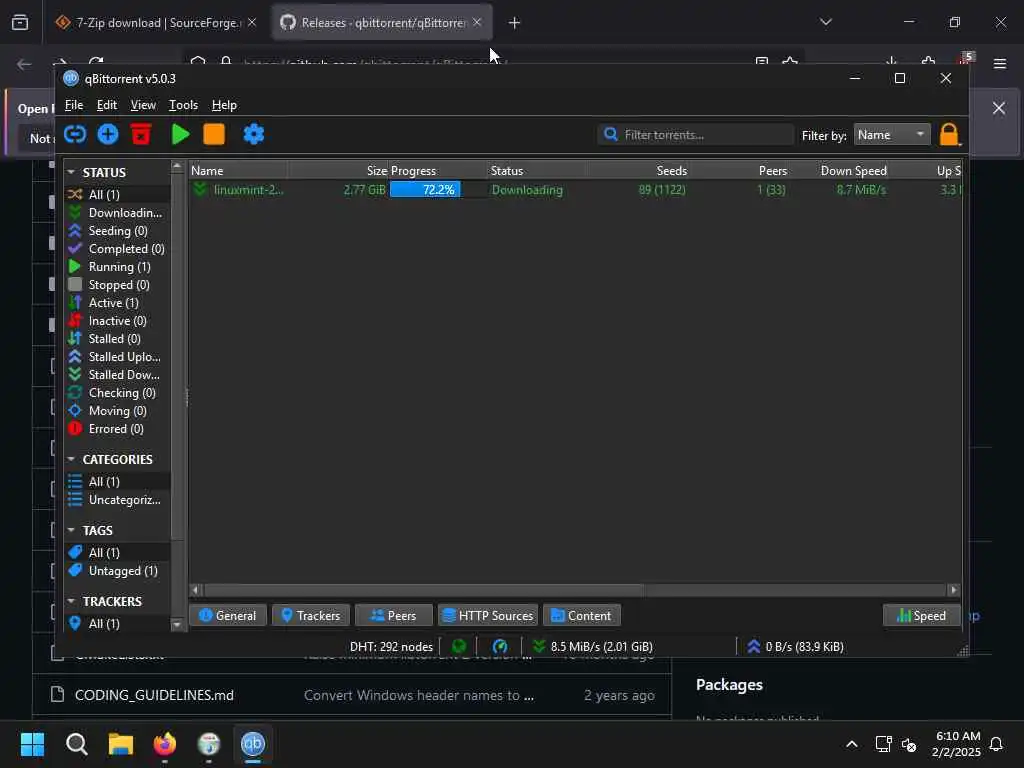Open the Edit menu
This screenshot has width=1024, height=768.
[106, 105]
